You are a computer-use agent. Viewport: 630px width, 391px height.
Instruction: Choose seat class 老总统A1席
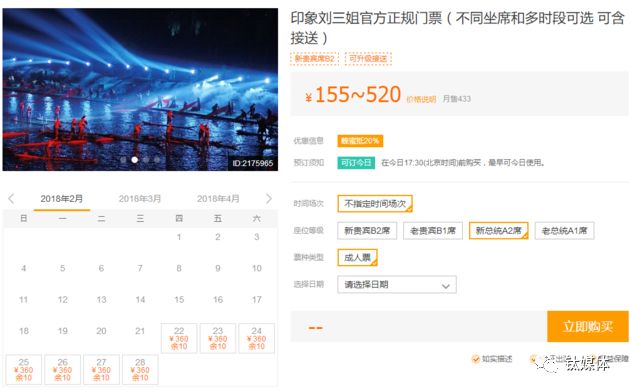[x=565, y=231]
